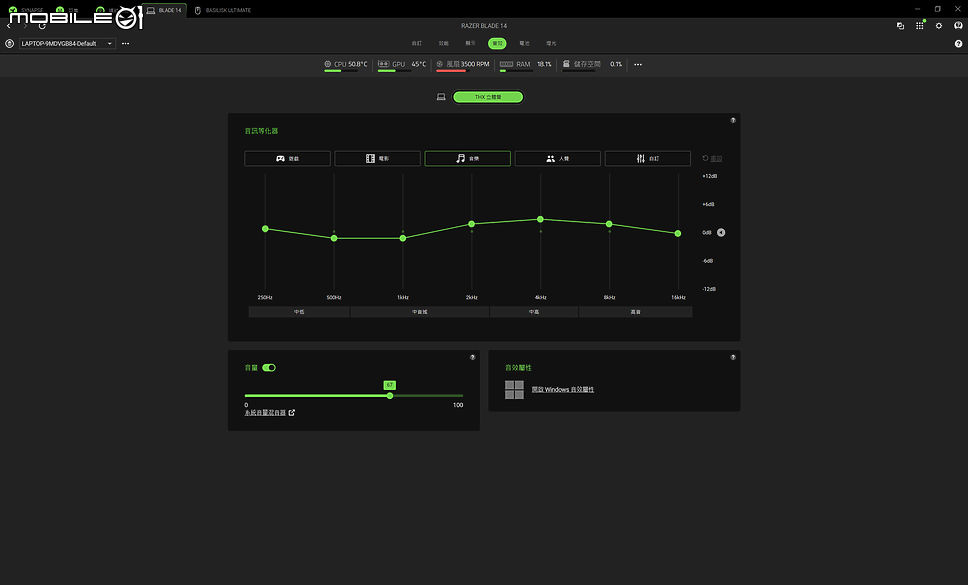This screenshot has width=968, height=585.
Task: Open the first subtab left of the active tab
Action: pyautogui.click(x=470, y=43)
